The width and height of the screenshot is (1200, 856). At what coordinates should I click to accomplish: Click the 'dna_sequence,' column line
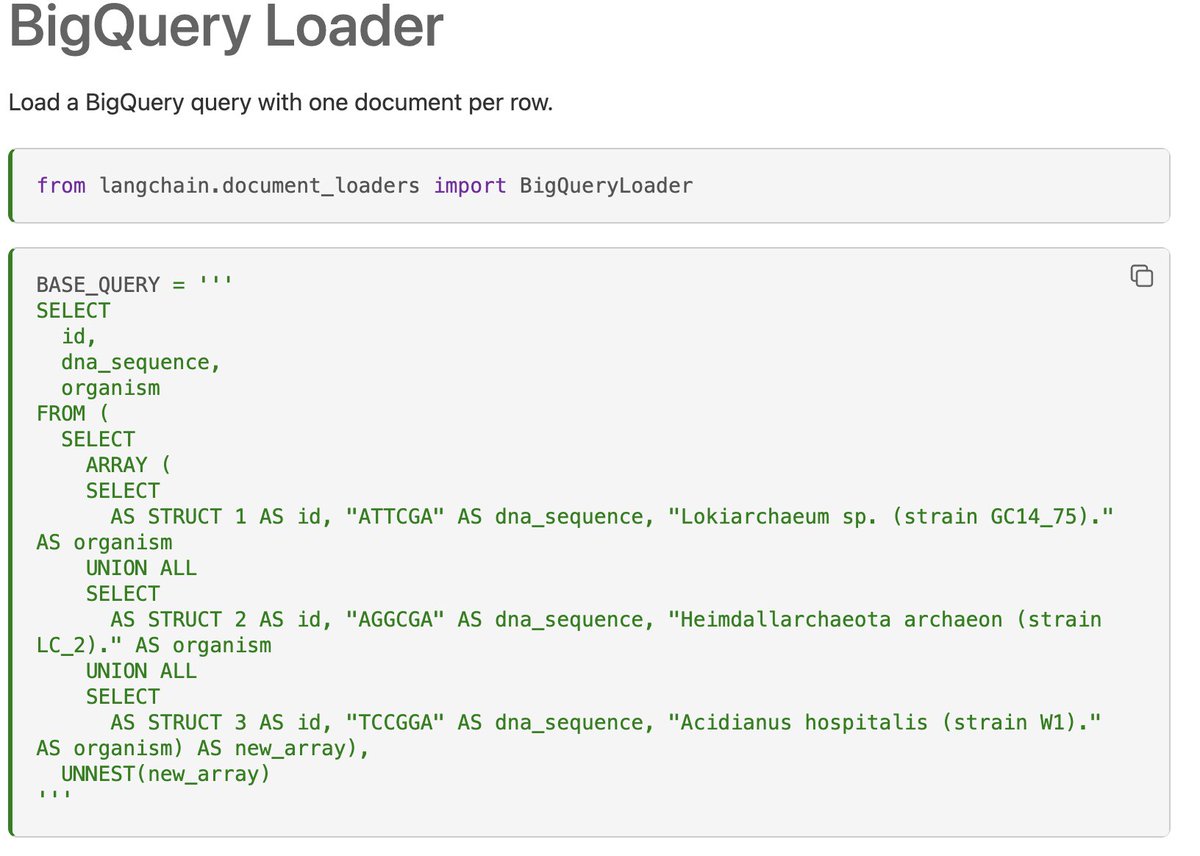(141, 362)
